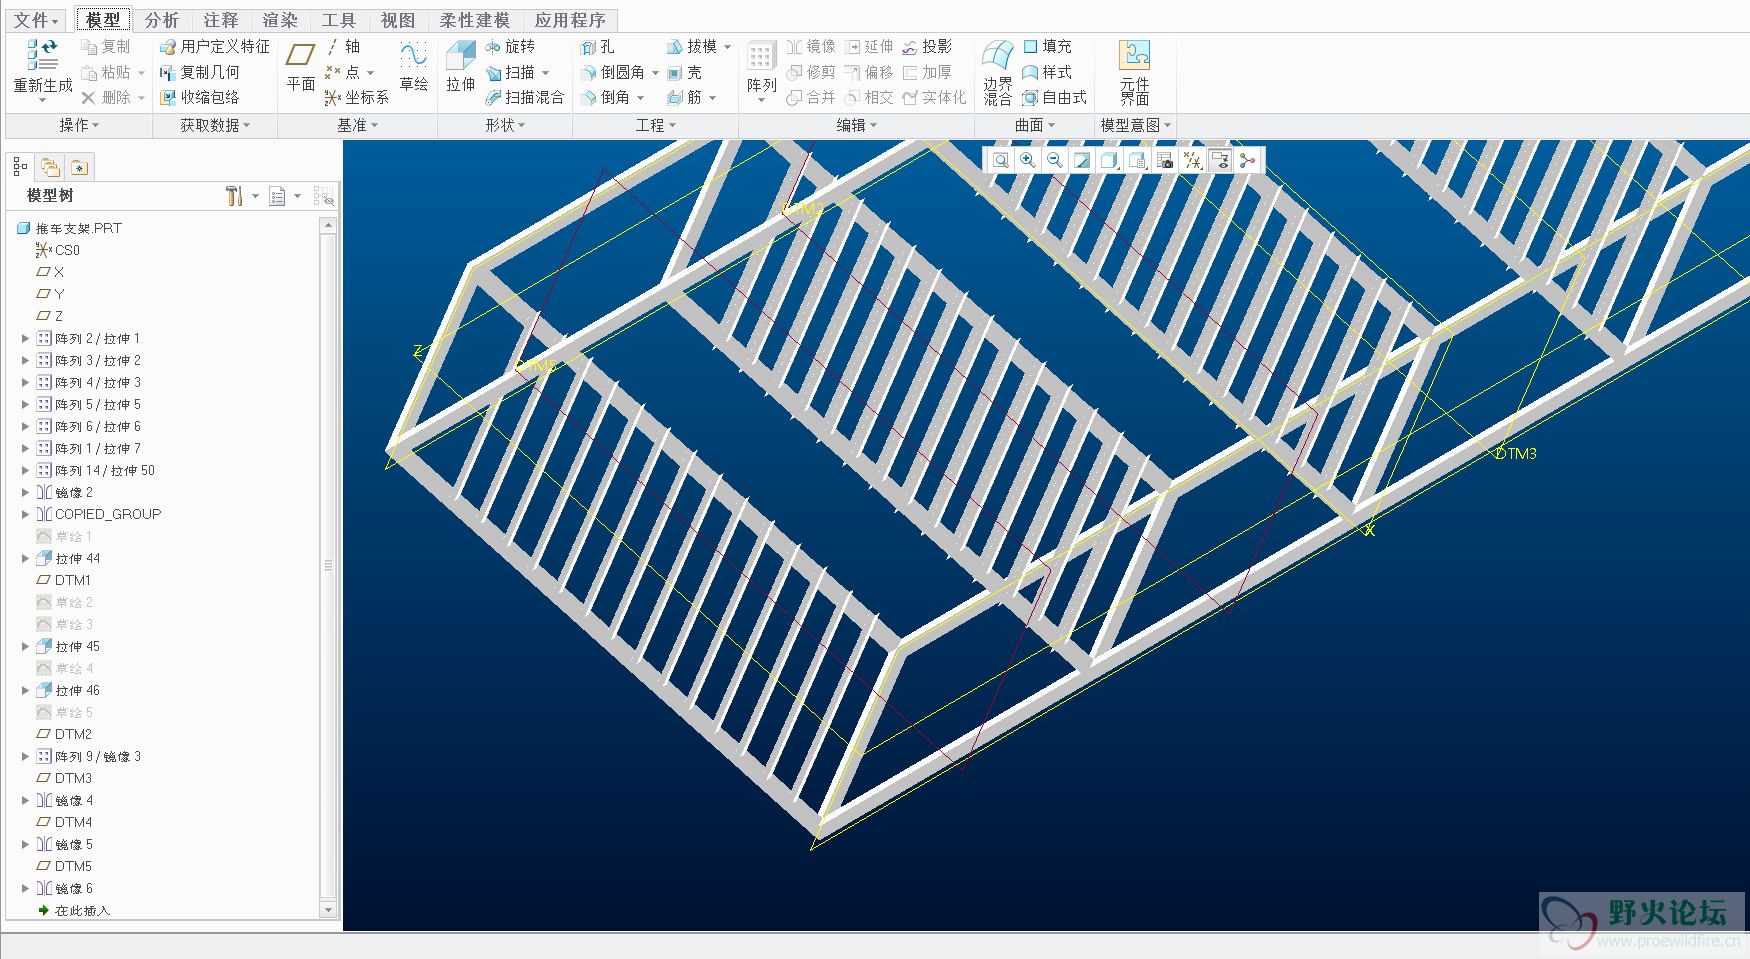Open the Style (样式) surface tool
1750x959 pixels.
(1047, 72)
